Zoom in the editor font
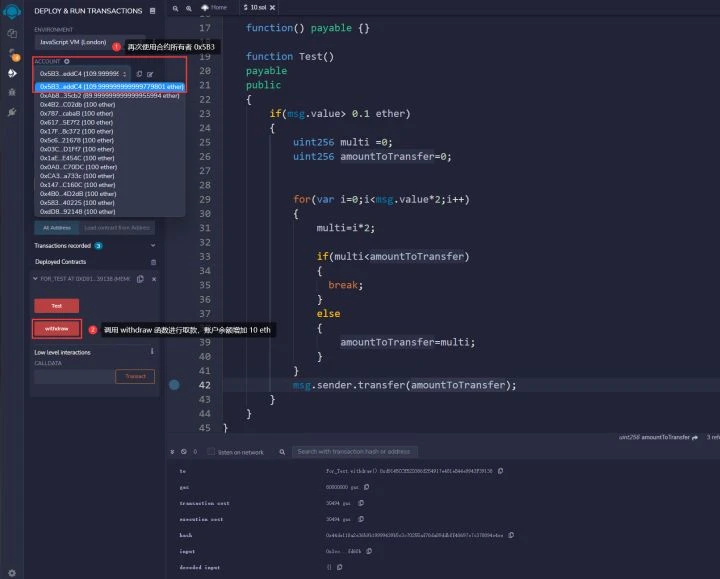Screen dimensions: 720x579 tap(189, 8)
